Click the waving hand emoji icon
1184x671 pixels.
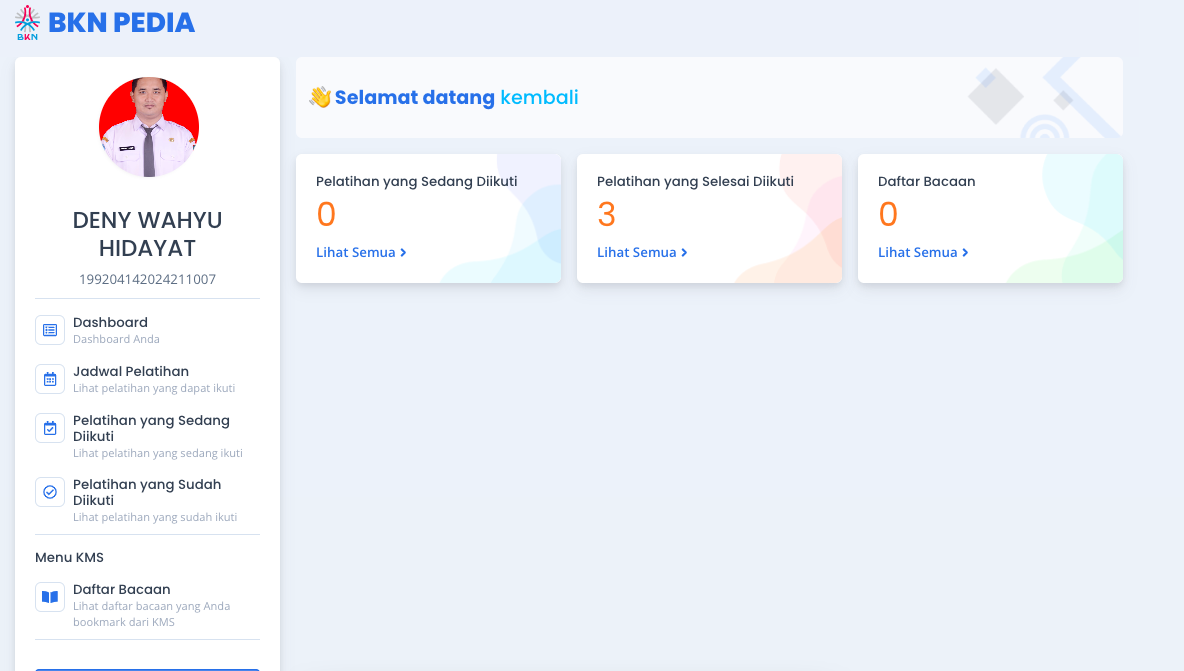pyautogui.click(x=320, y=97)
